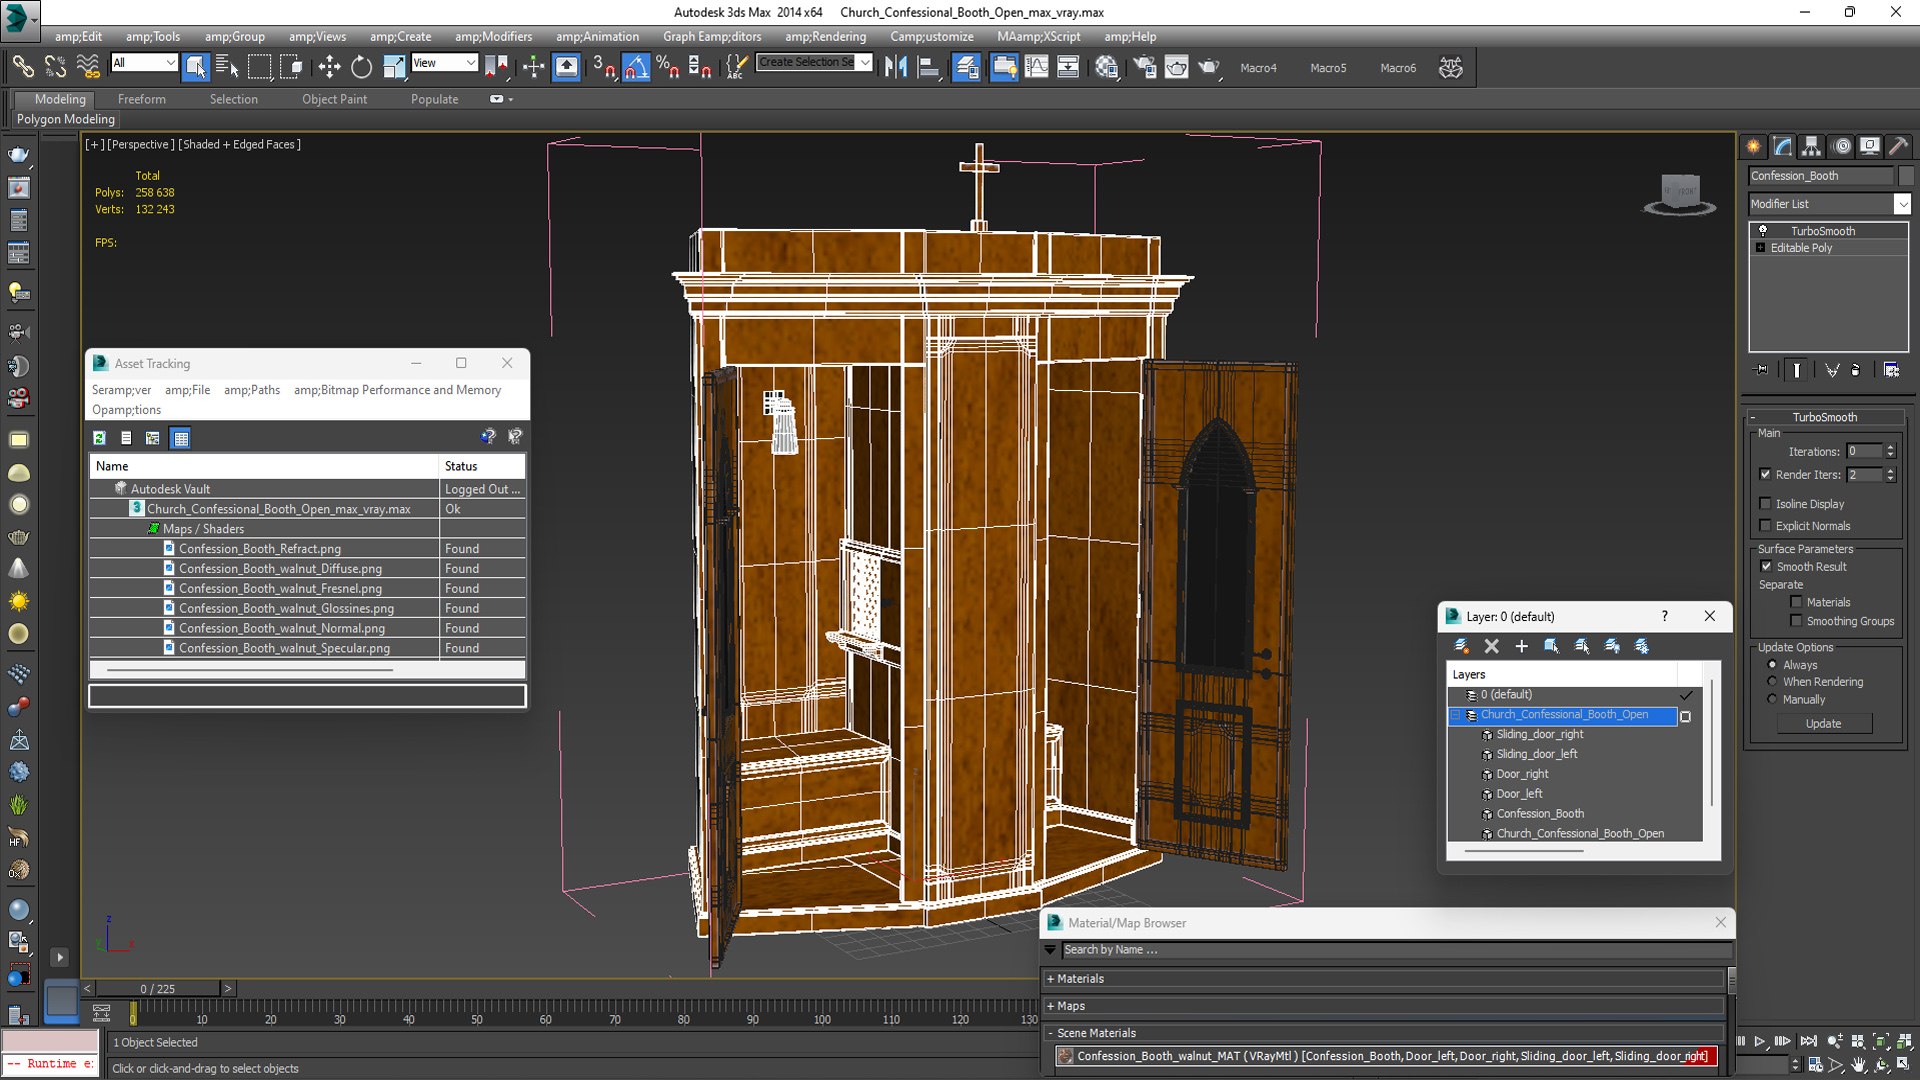
Task: Toggle Render Iters checkbox
Action: [x=1765, y=475]
